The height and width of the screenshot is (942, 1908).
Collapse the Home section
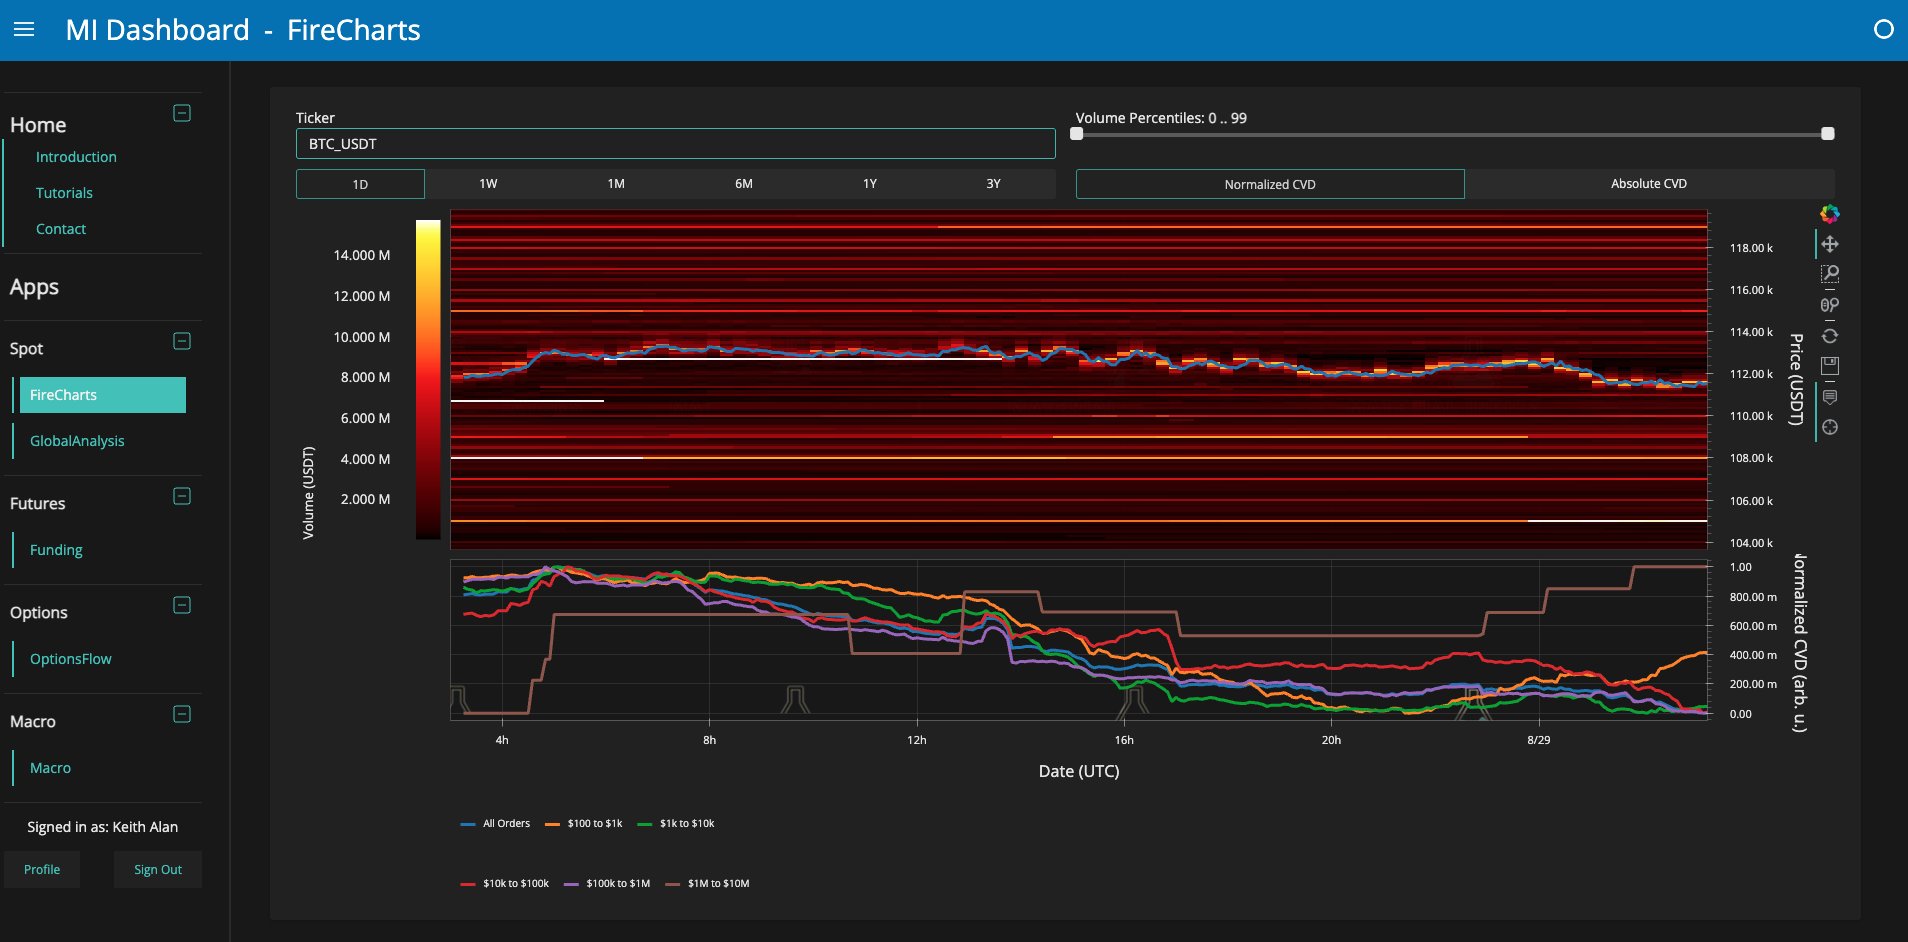point(182,113)
